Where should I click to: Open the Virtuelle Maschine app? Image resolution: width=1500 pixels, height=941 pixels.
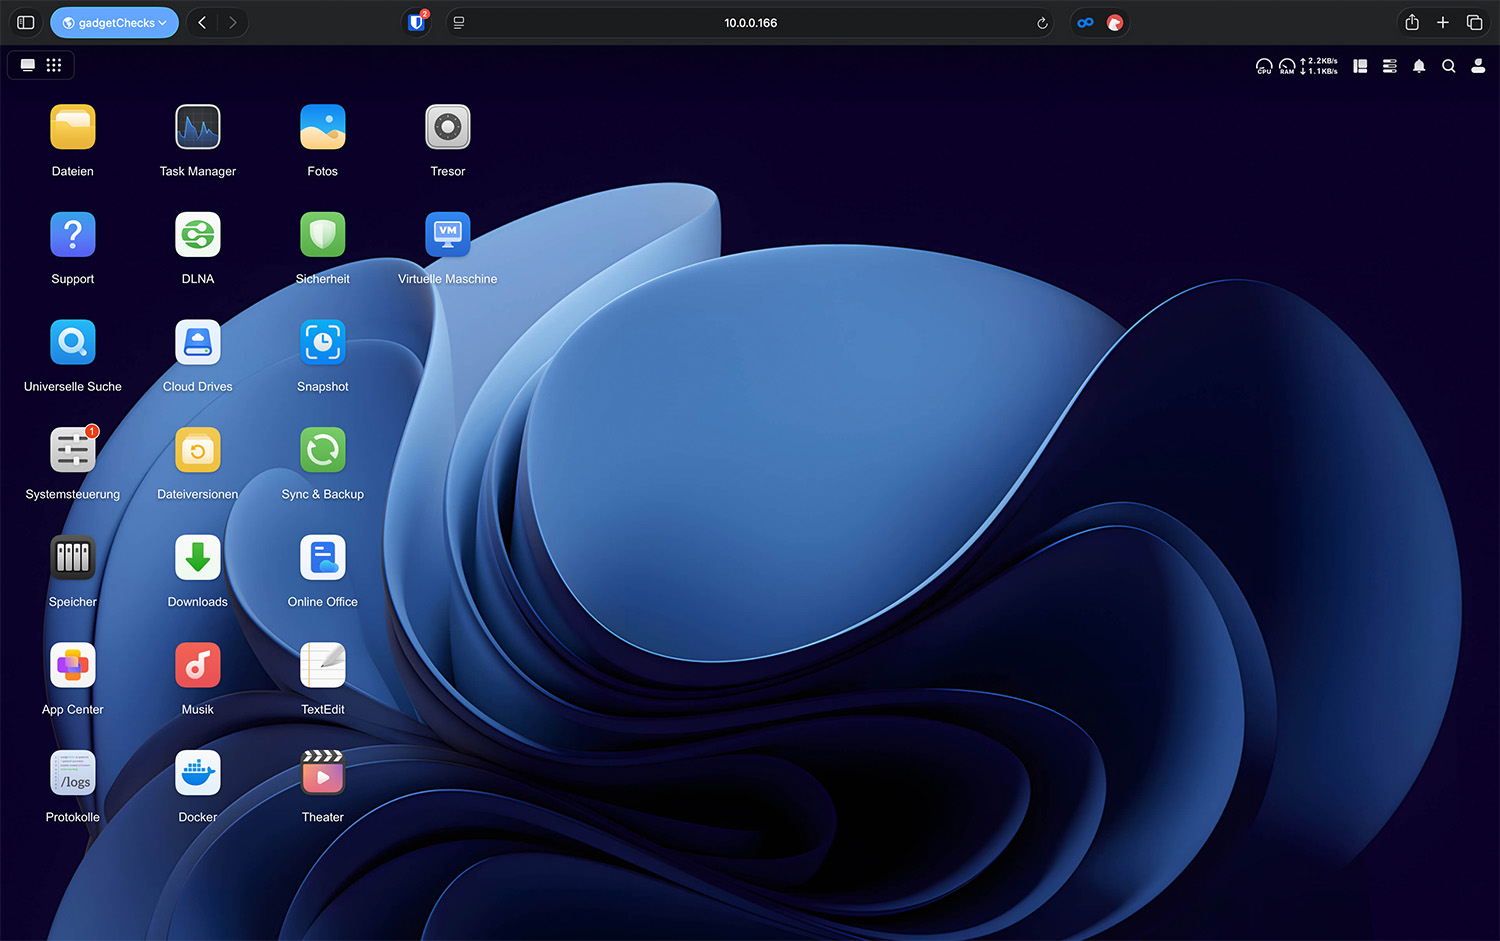tap(447, 236)
